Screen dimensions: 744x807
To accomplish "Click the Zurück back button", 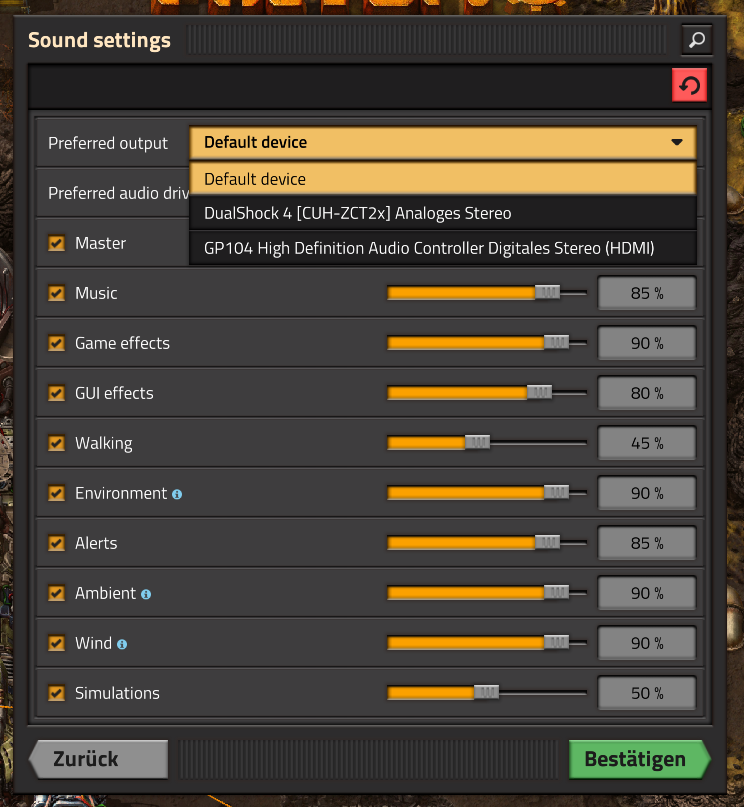I will [x=99, y=759].
